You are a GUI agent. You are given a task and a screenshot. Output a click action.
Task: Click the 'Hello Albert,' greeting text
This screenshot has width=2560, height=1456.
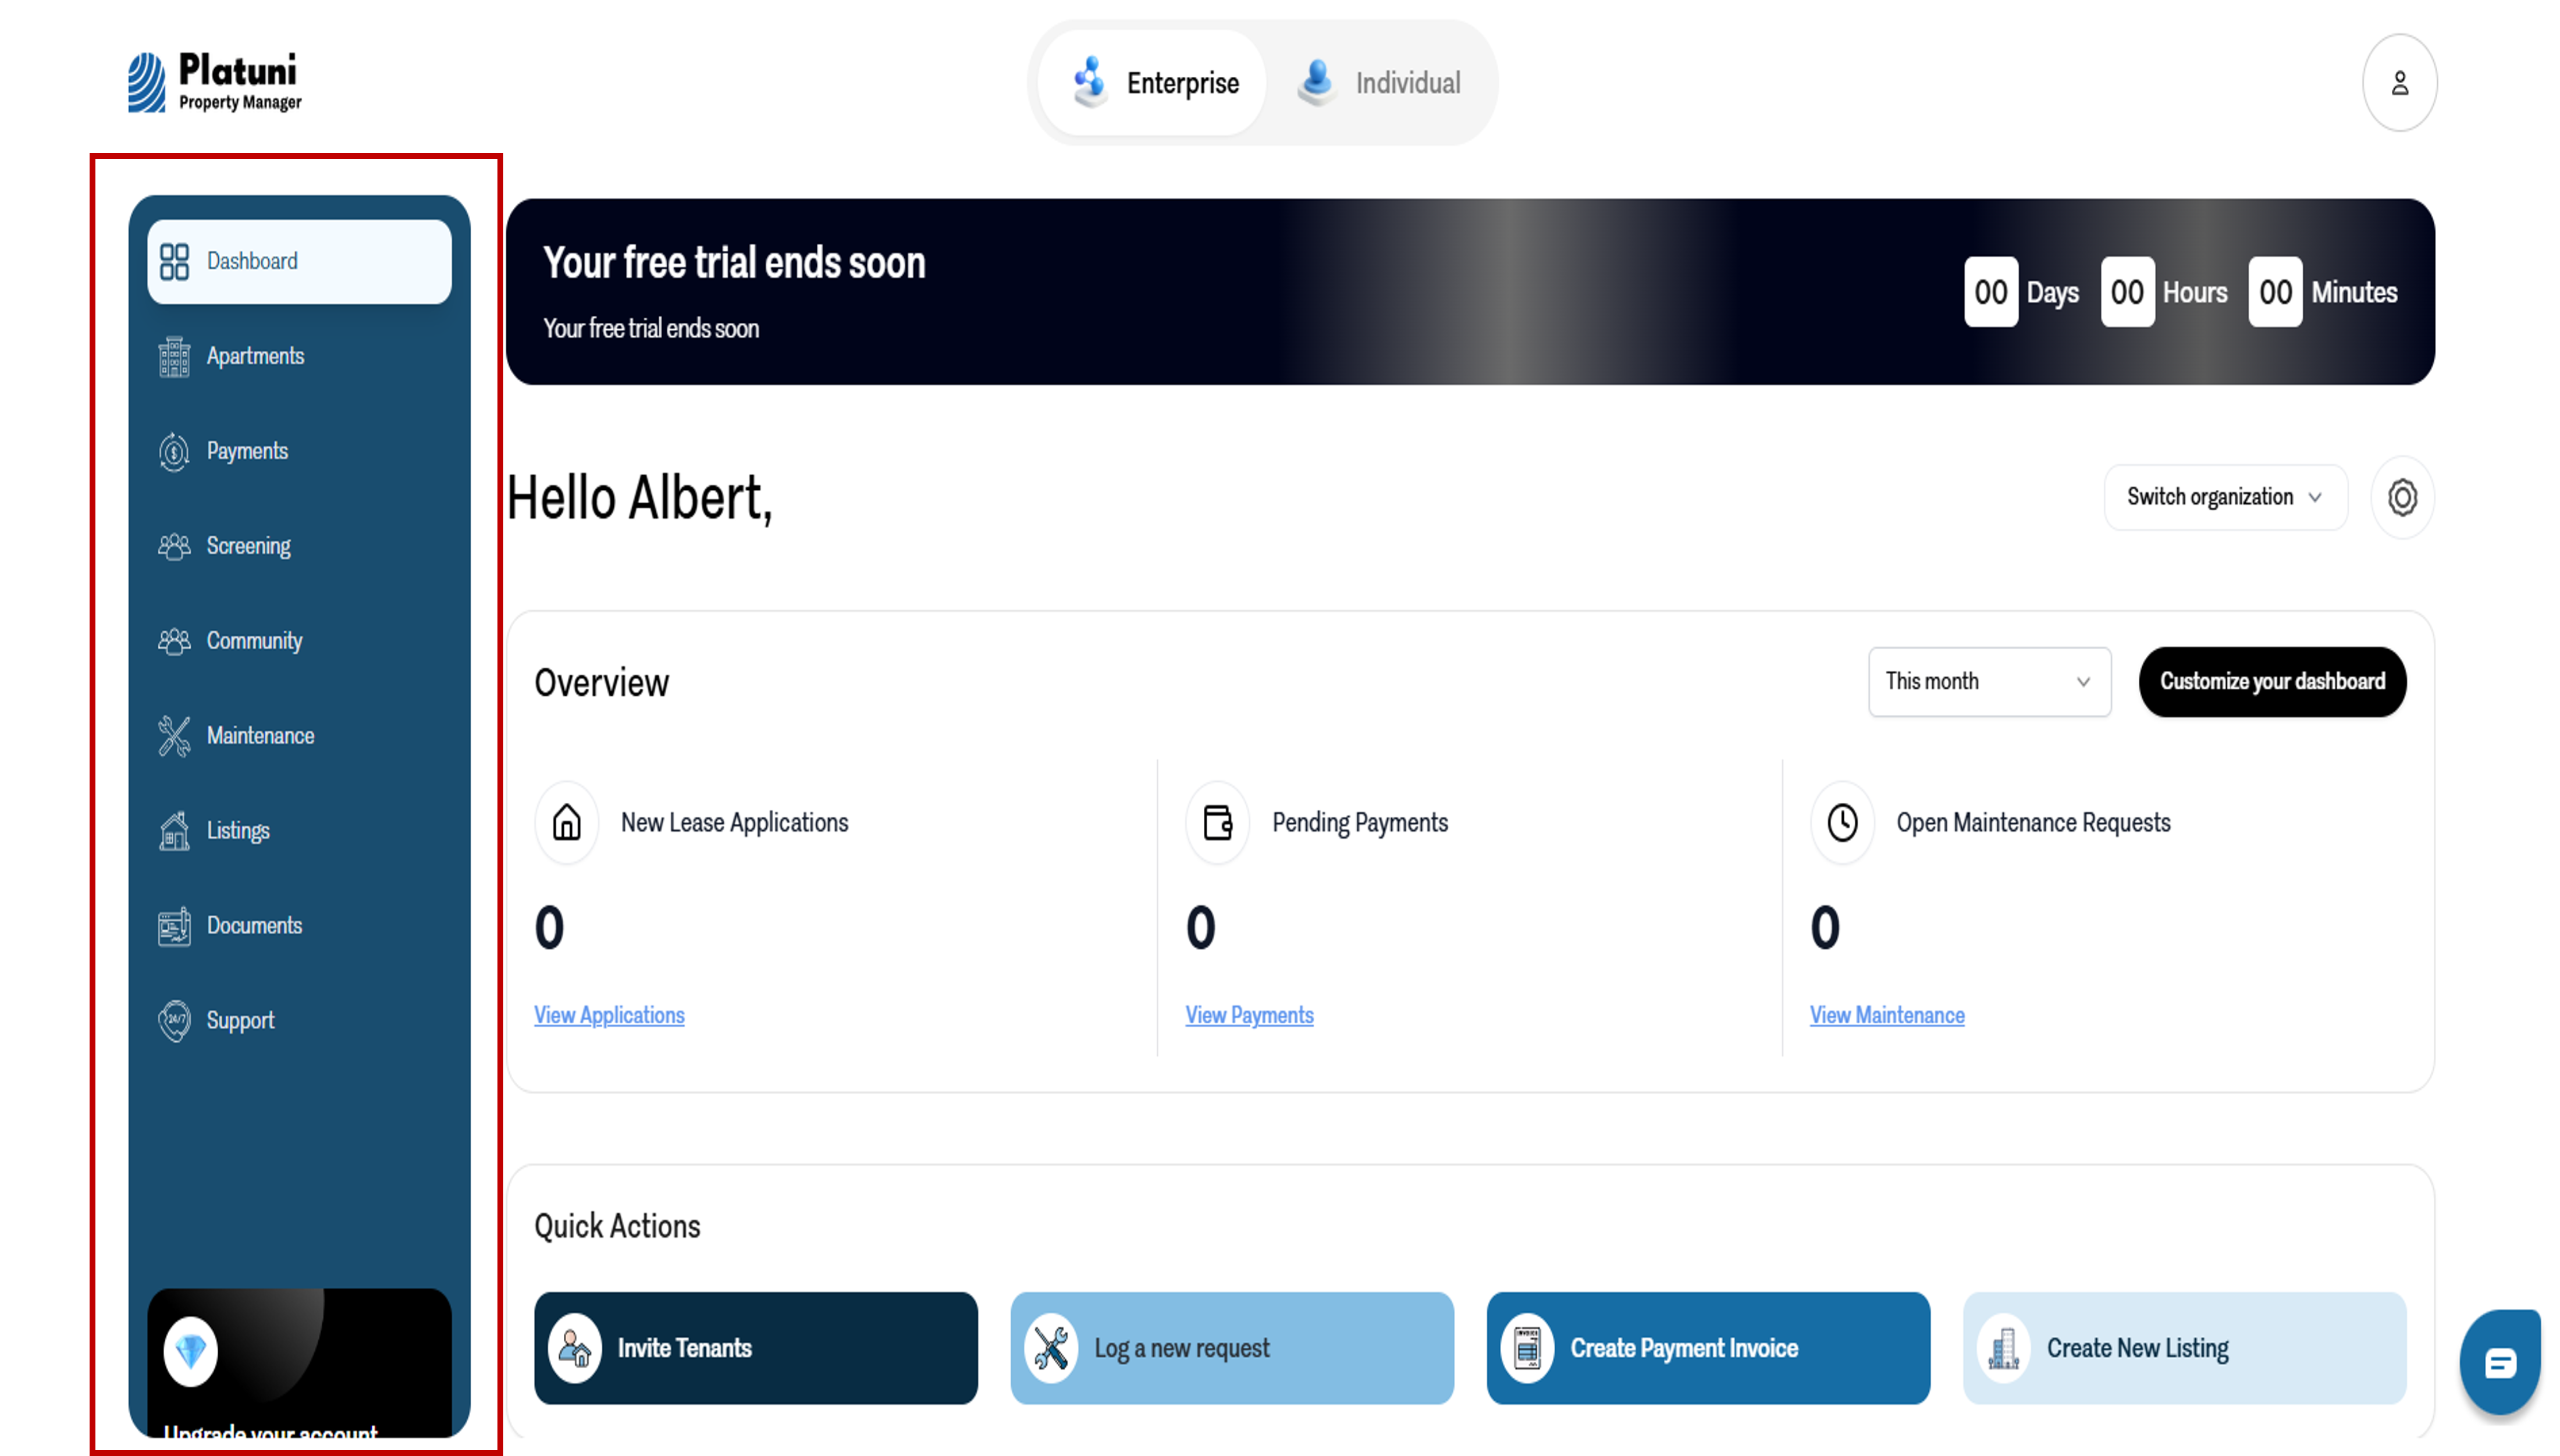tap(640, 498)
